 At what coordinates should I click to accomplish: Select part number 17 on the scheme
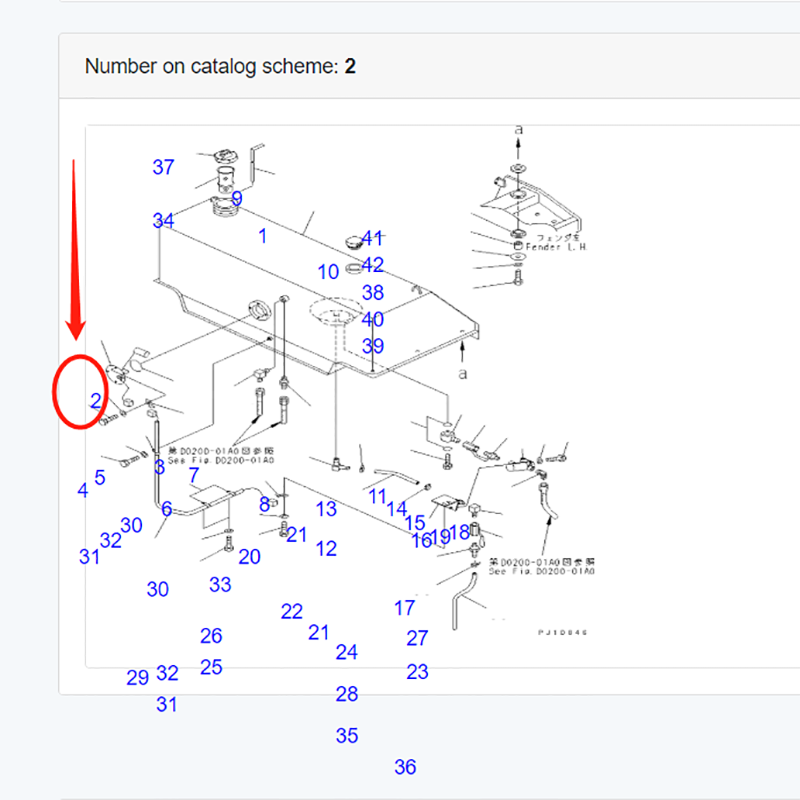coord(405,608)
